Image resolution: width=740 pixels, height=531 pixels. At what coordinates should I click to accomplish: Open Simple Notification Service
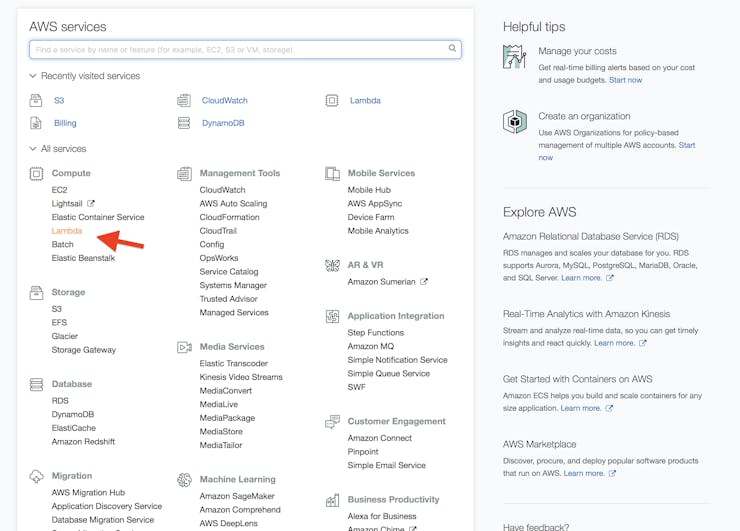(397, 360)
